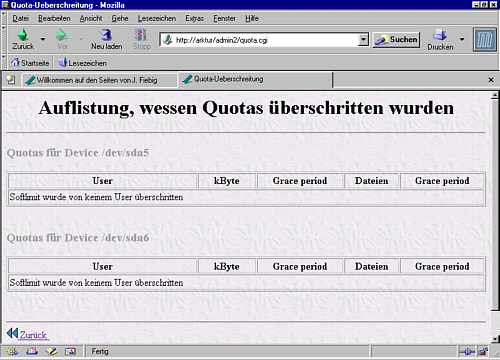Click the vertical scrollbar down arrow

click(495, 339)
